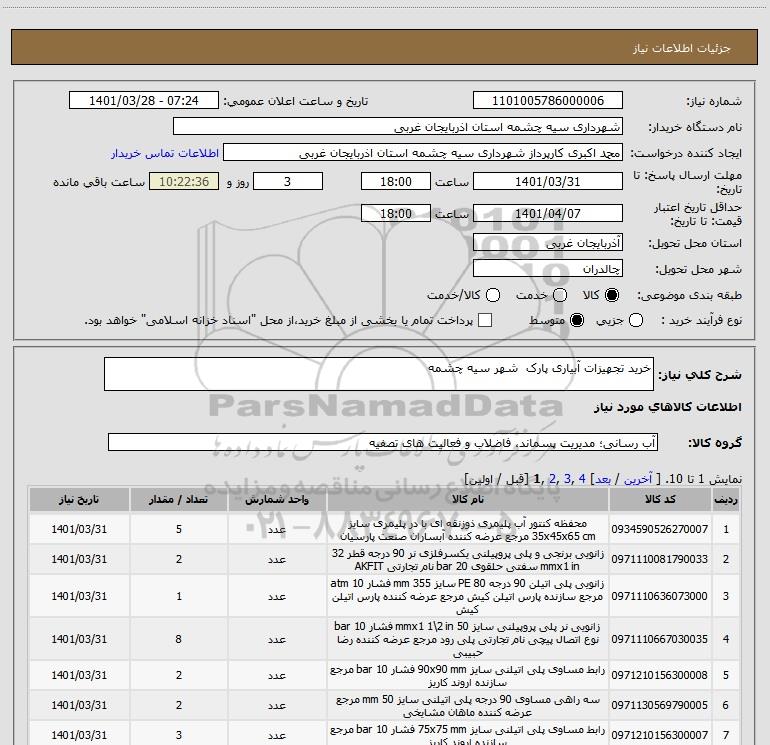
Task: Open the next page link بعد
Action: click(603, 479)
